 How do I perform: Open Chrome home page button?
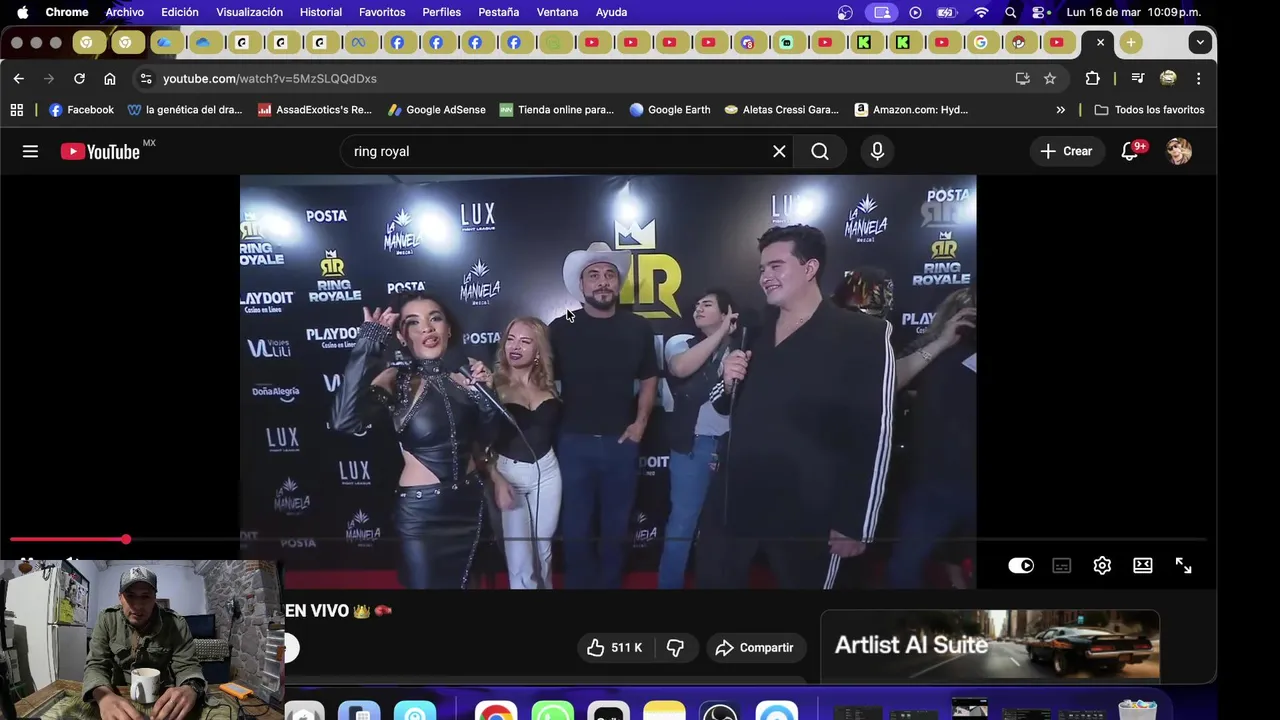tap(110, 78)
